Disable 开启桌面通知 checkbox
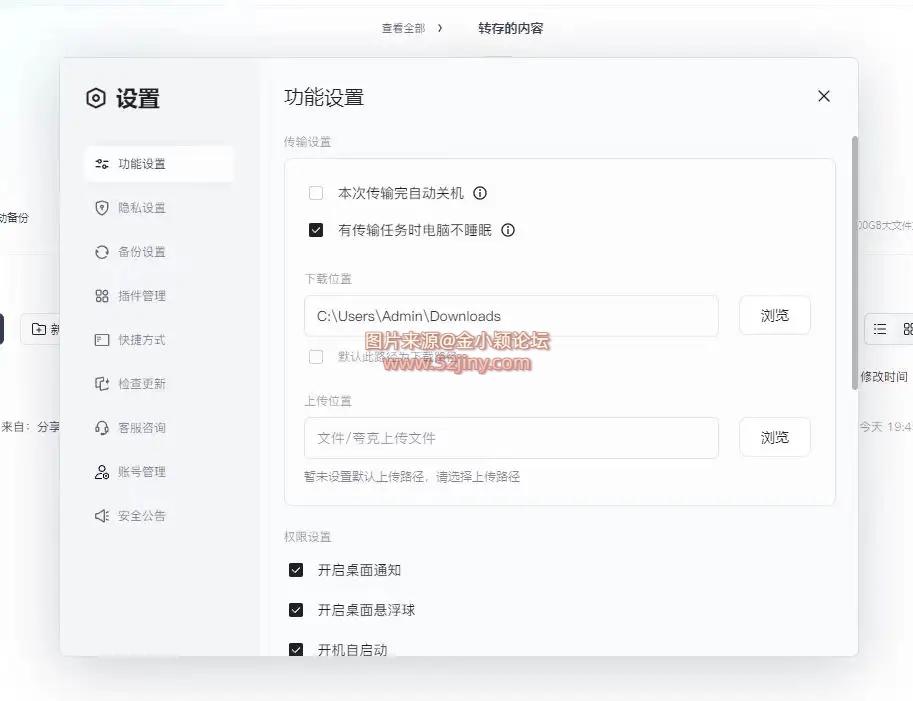Viewport: 913px width, 701px height. pyautogui.click(x=296, y=570)
